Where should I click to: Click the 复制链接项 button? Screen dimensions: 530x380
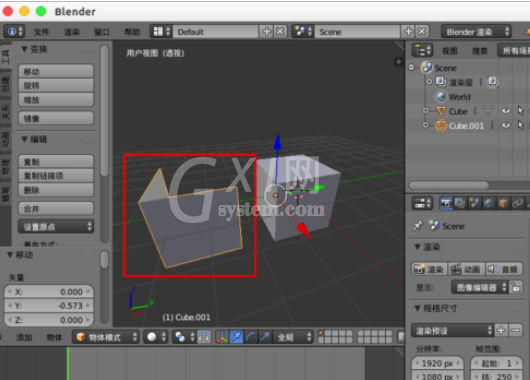click(56, 176)
